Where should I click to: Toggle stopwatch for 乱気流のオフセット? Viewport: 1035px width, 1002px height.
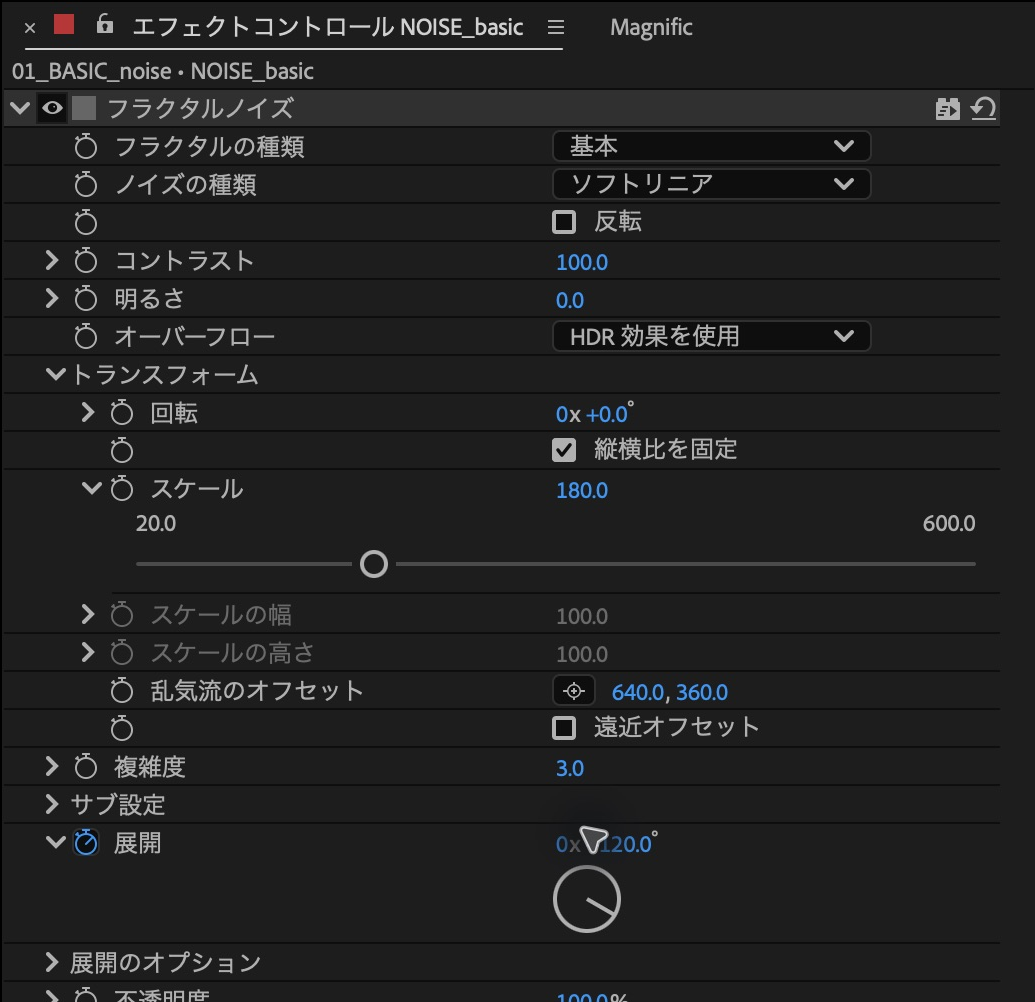pyautogui.click(x=121, y=690)
